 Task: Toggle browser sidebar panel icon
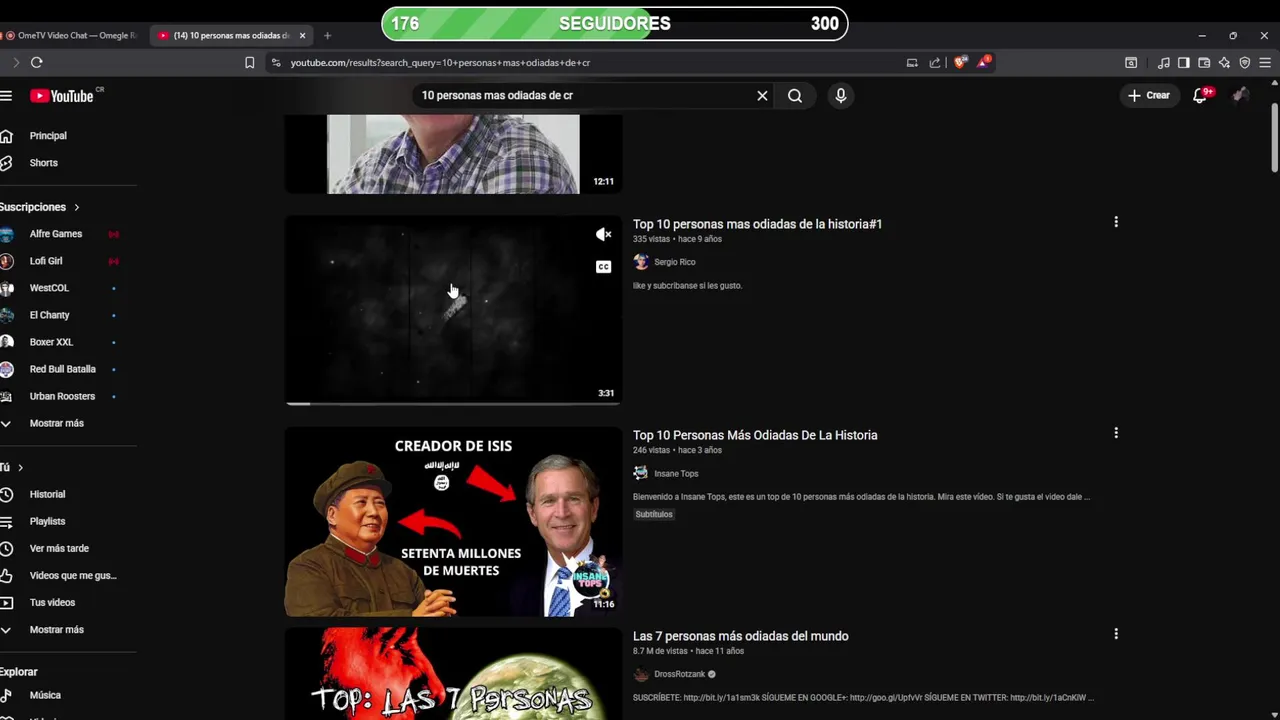tap(1184, 62)
